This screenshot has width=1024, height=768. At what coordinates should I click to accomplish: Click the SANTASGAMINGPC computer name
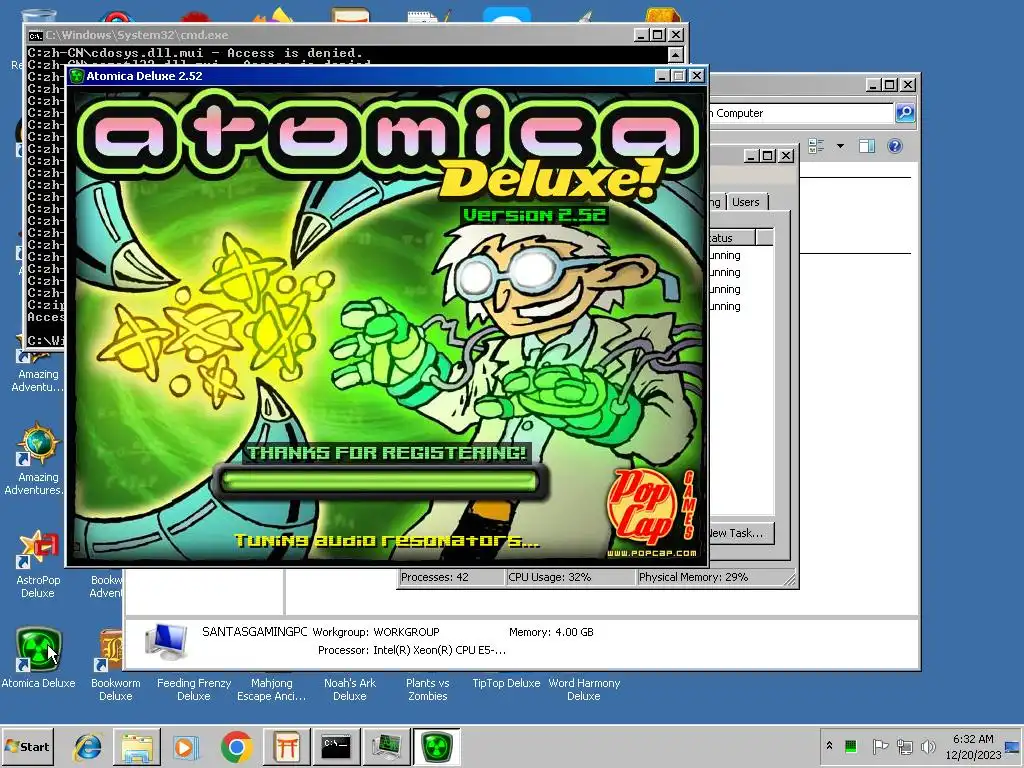255,632
